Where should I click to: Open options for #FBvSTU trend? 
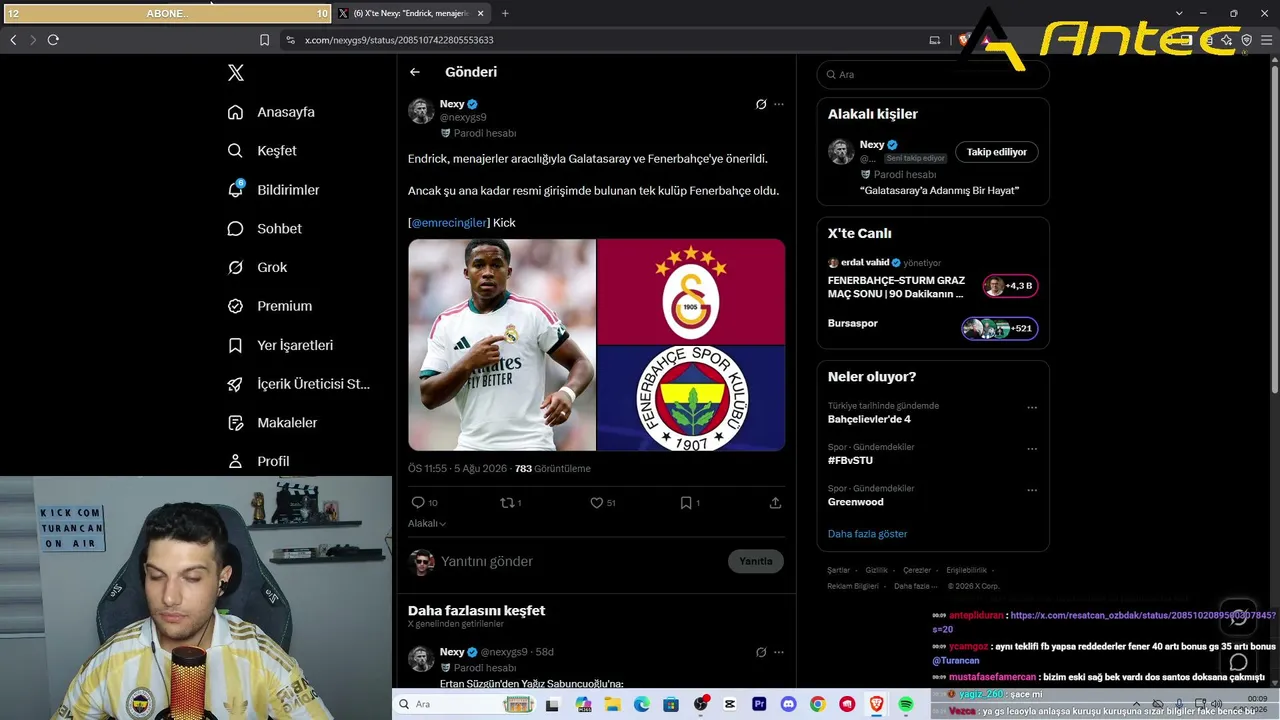pos(1032,449)
